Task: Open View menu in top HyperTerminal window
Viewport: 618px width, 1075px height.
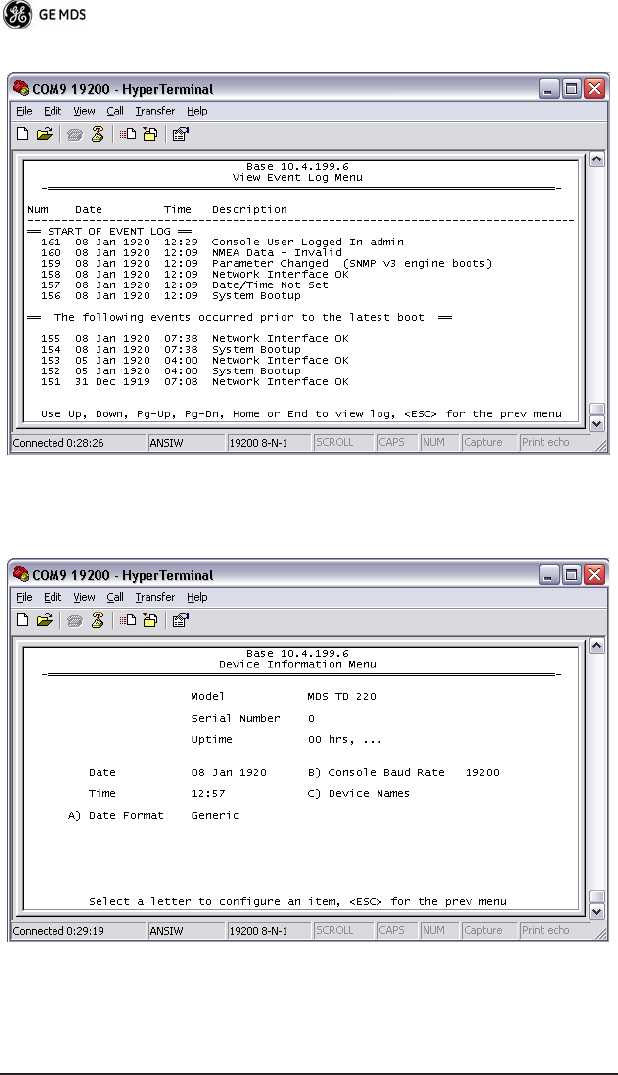Action: [x=84, y=111]
